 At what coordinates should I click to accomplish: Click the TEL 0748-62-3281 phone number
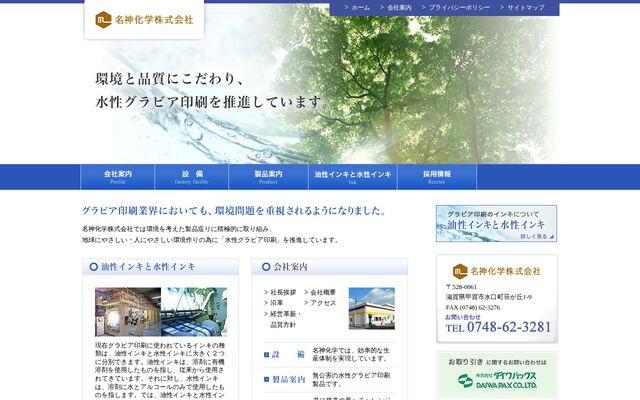coord(498,327)
